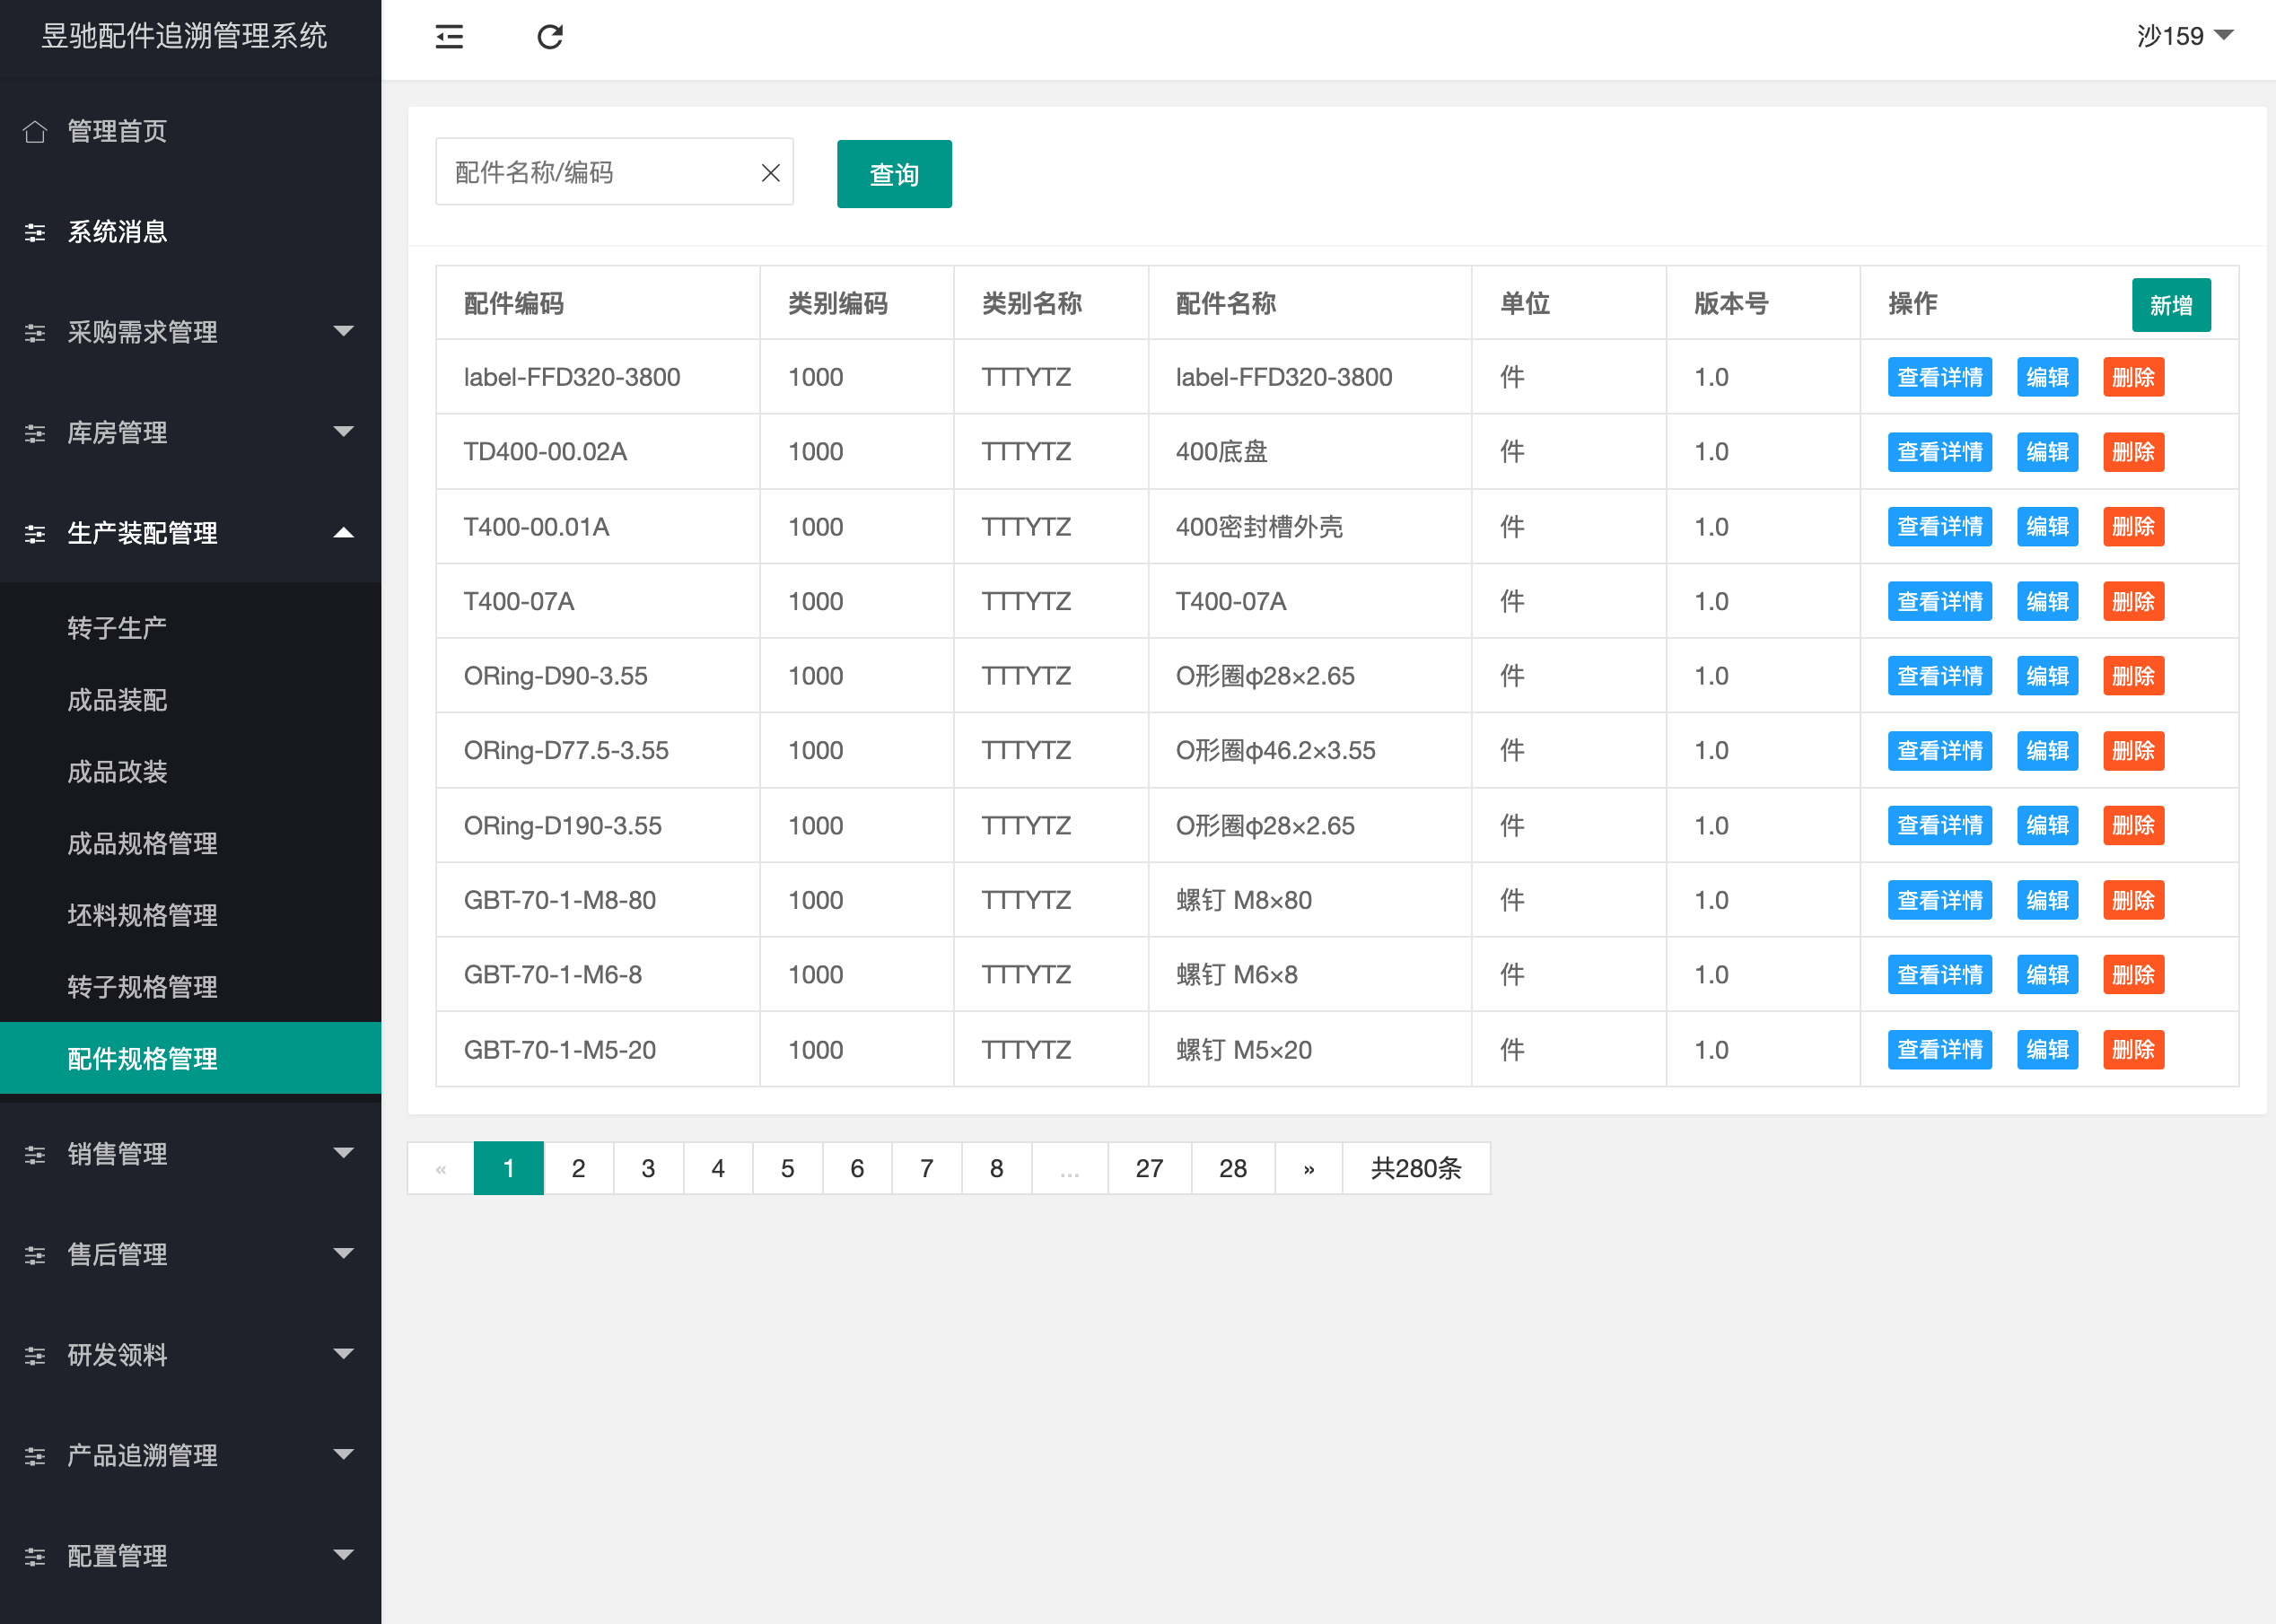Click the 系统消息 sidebar icon
The image size is (2276, 1624).
[35, 232]
